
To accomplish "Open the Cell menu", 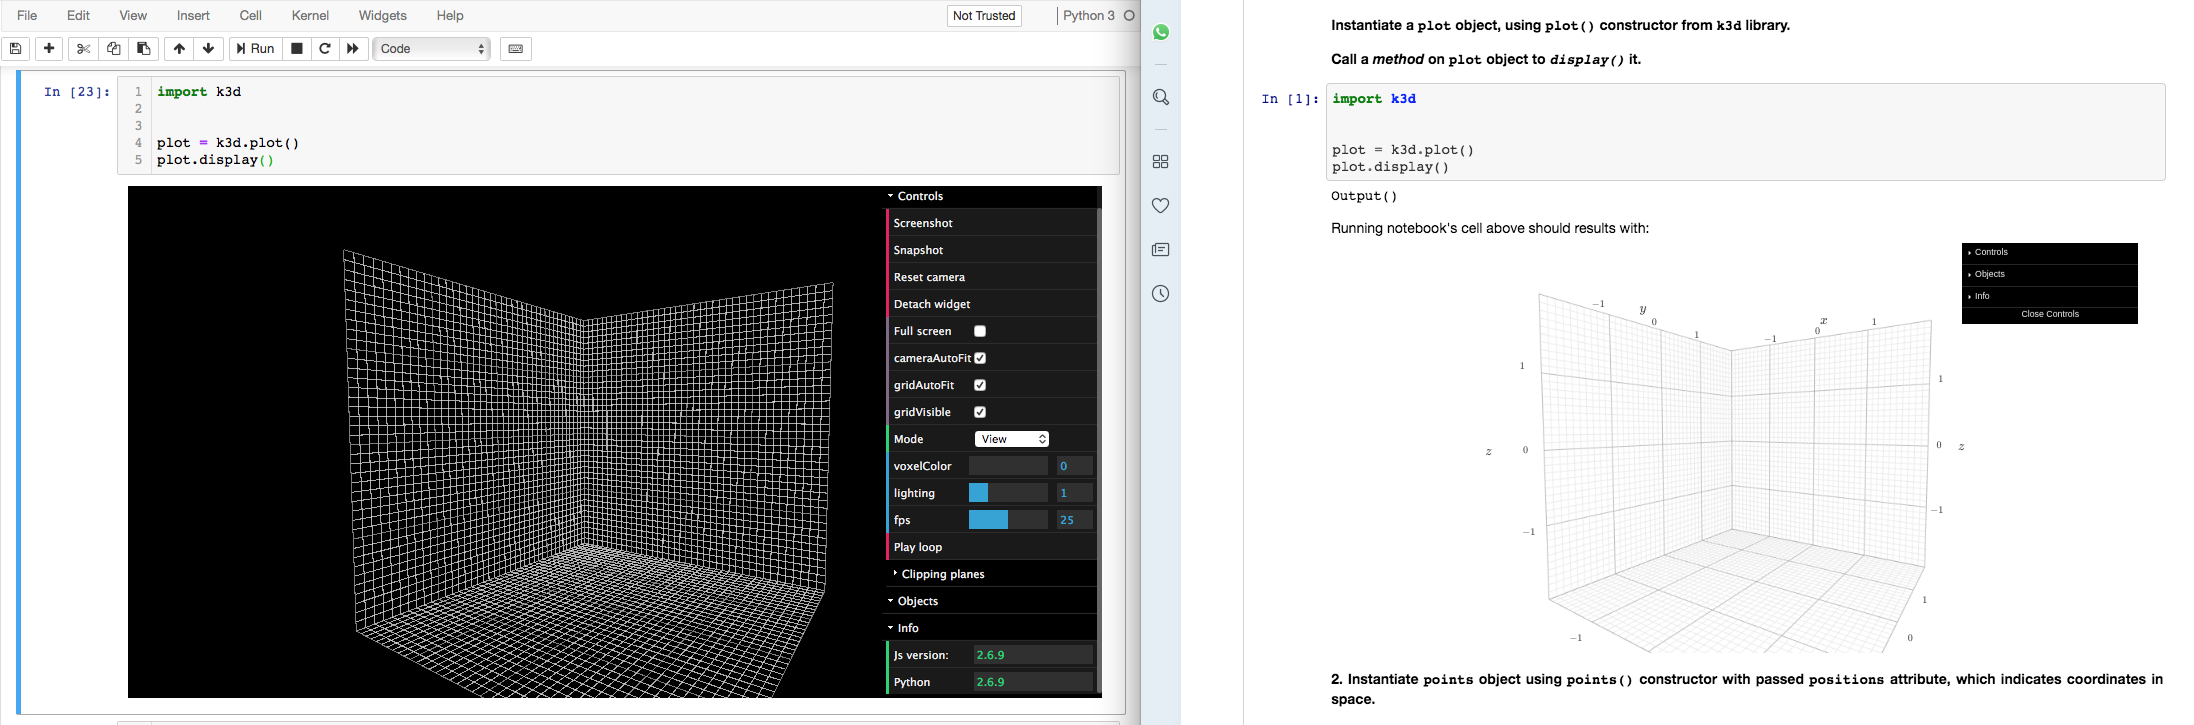I will point(250,15).
